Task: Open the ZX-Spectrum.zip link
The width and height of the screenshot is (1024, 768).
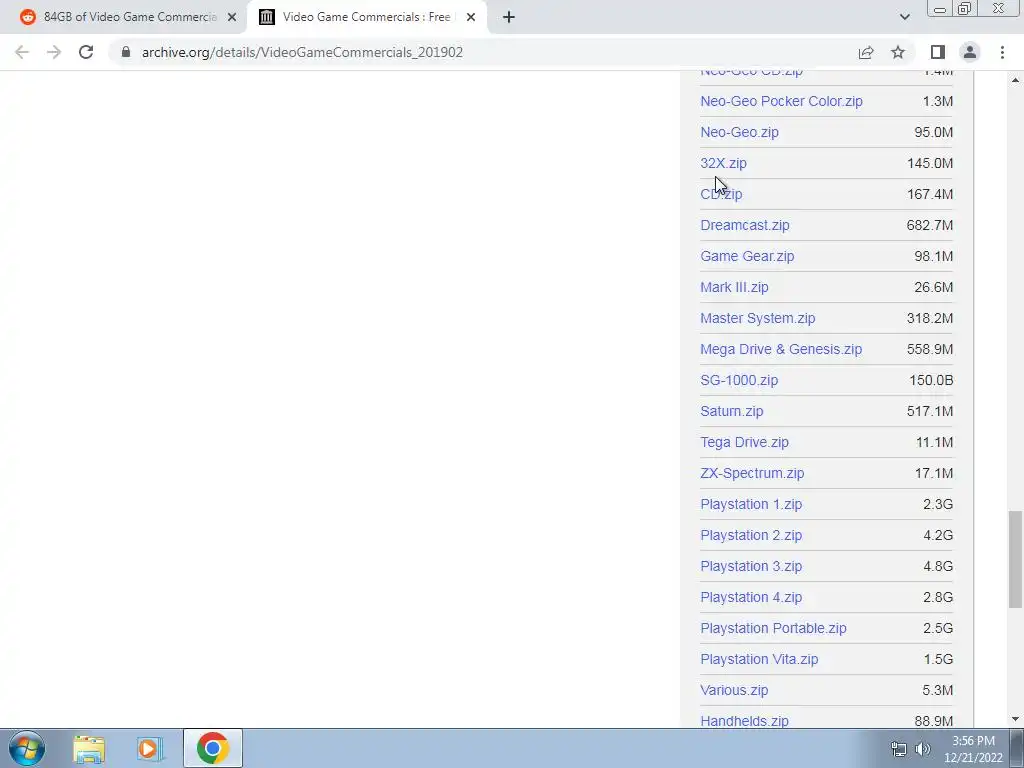Action: (752, 473)
